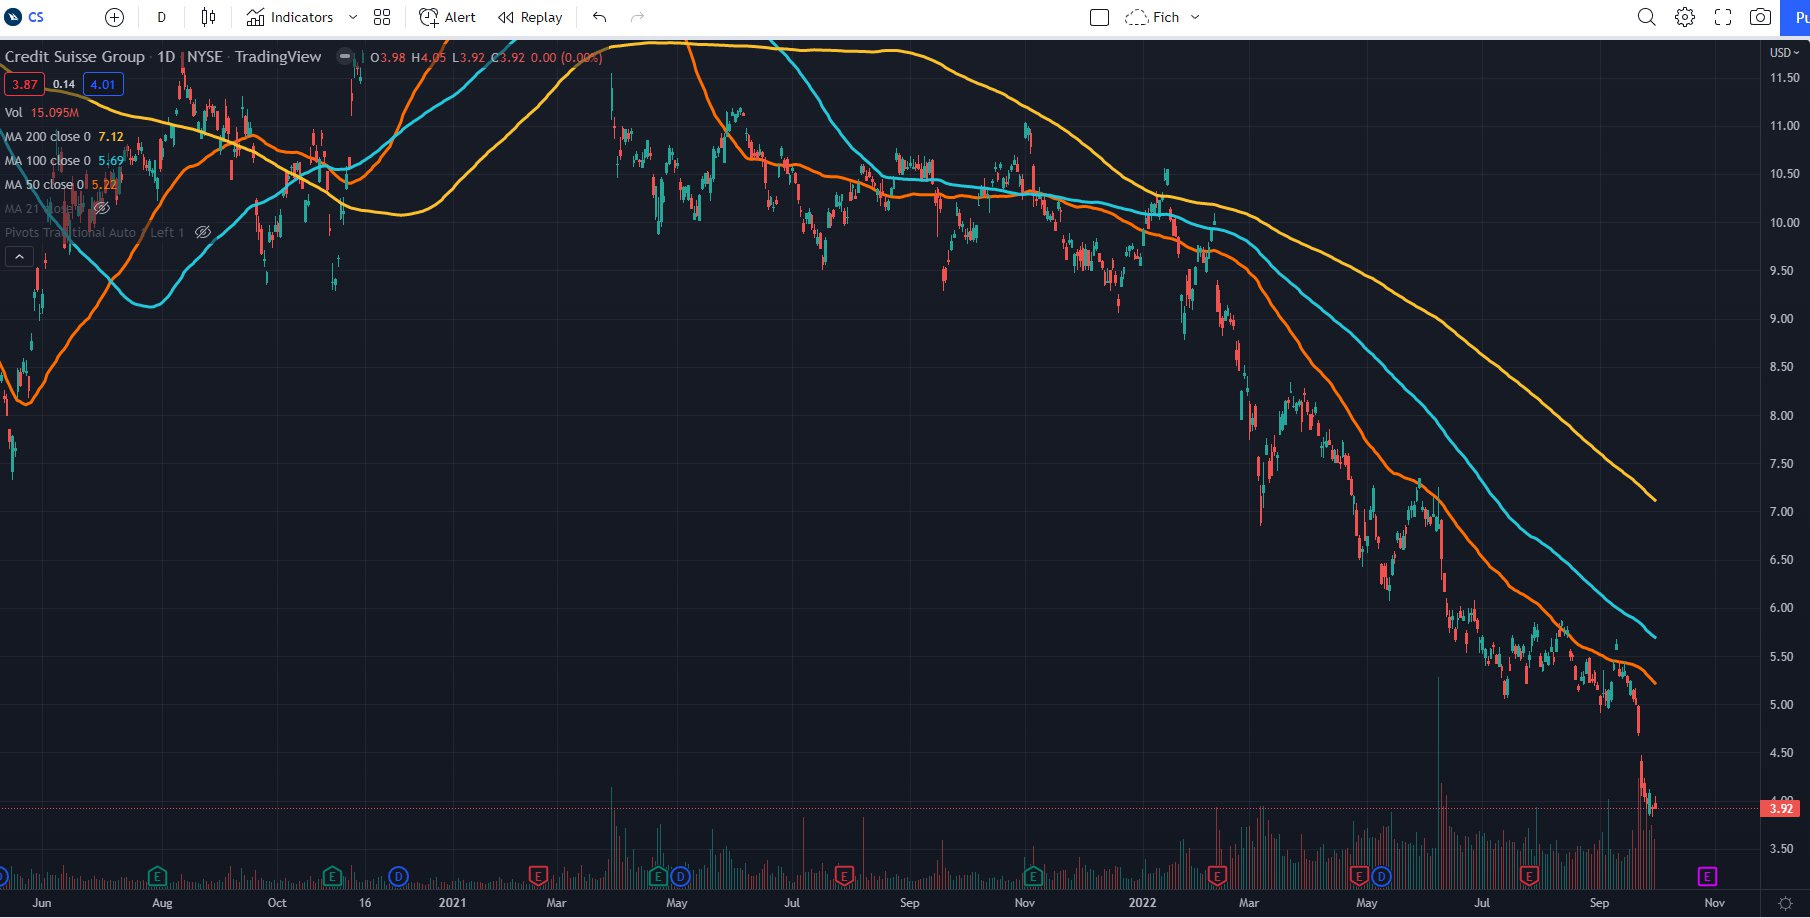Screen dimensions: 1810x918
Task: Open green earnings marker right of Oct
Action: (x=332, y=876)
